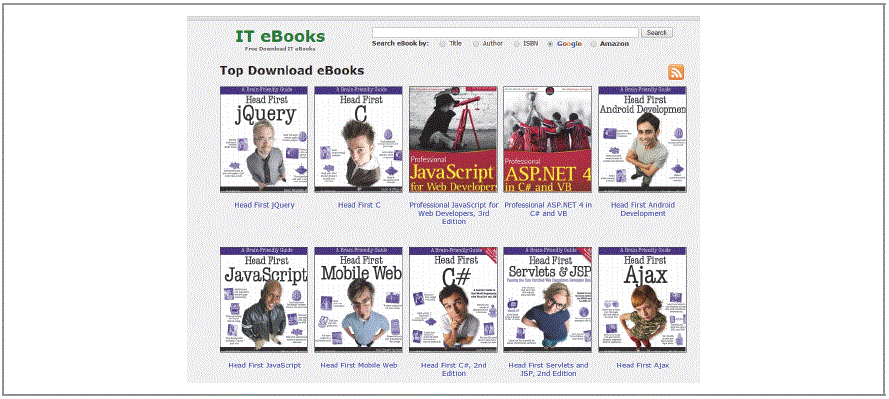Follow Professional ASP.NET 4 in C# link

click(x=548, y=209)
